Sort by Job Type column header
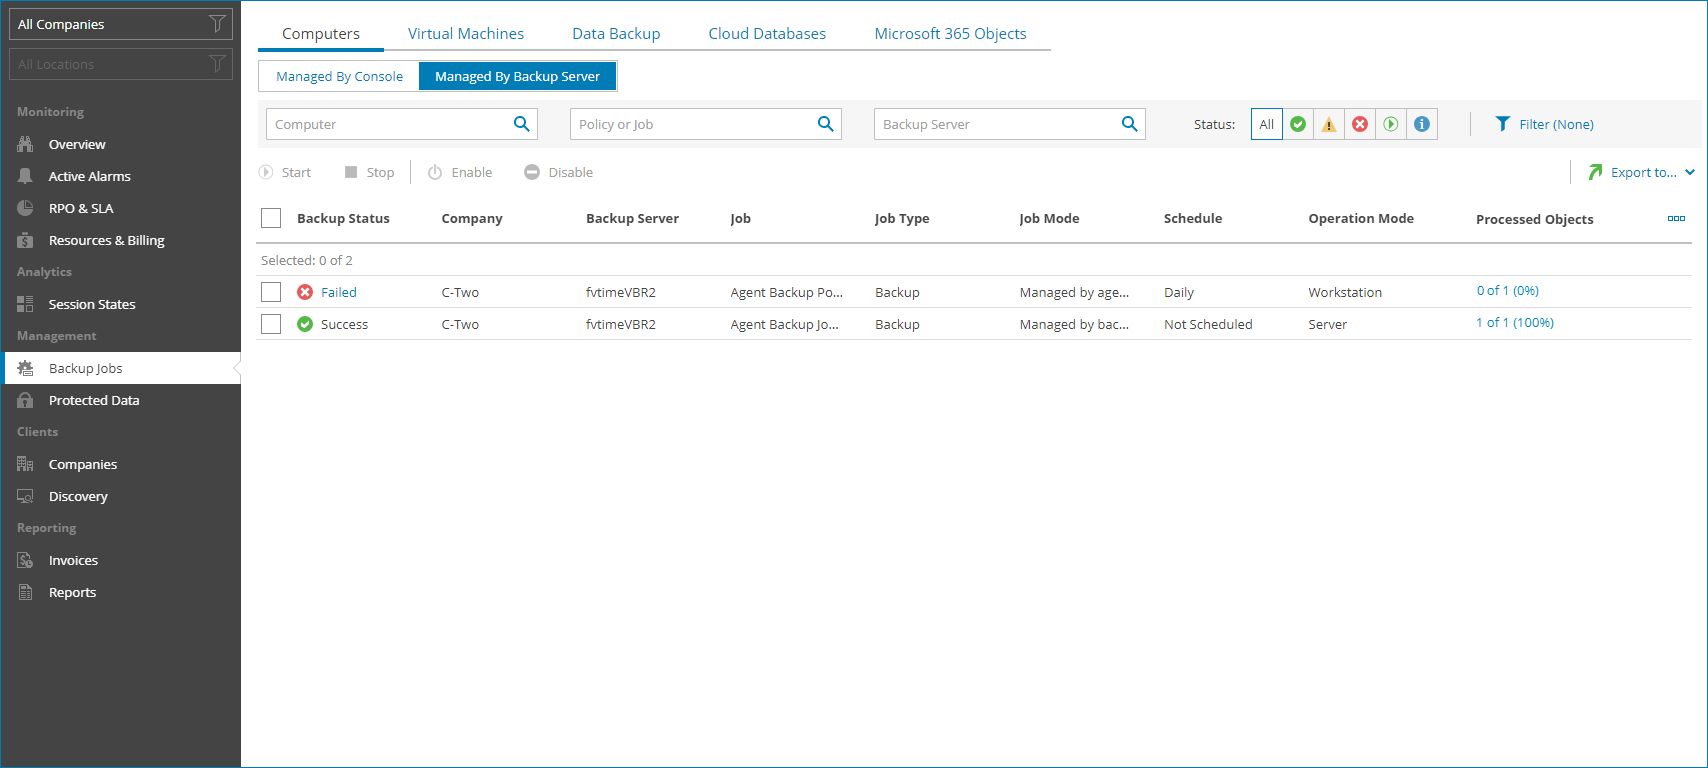 tap(902, 218)
